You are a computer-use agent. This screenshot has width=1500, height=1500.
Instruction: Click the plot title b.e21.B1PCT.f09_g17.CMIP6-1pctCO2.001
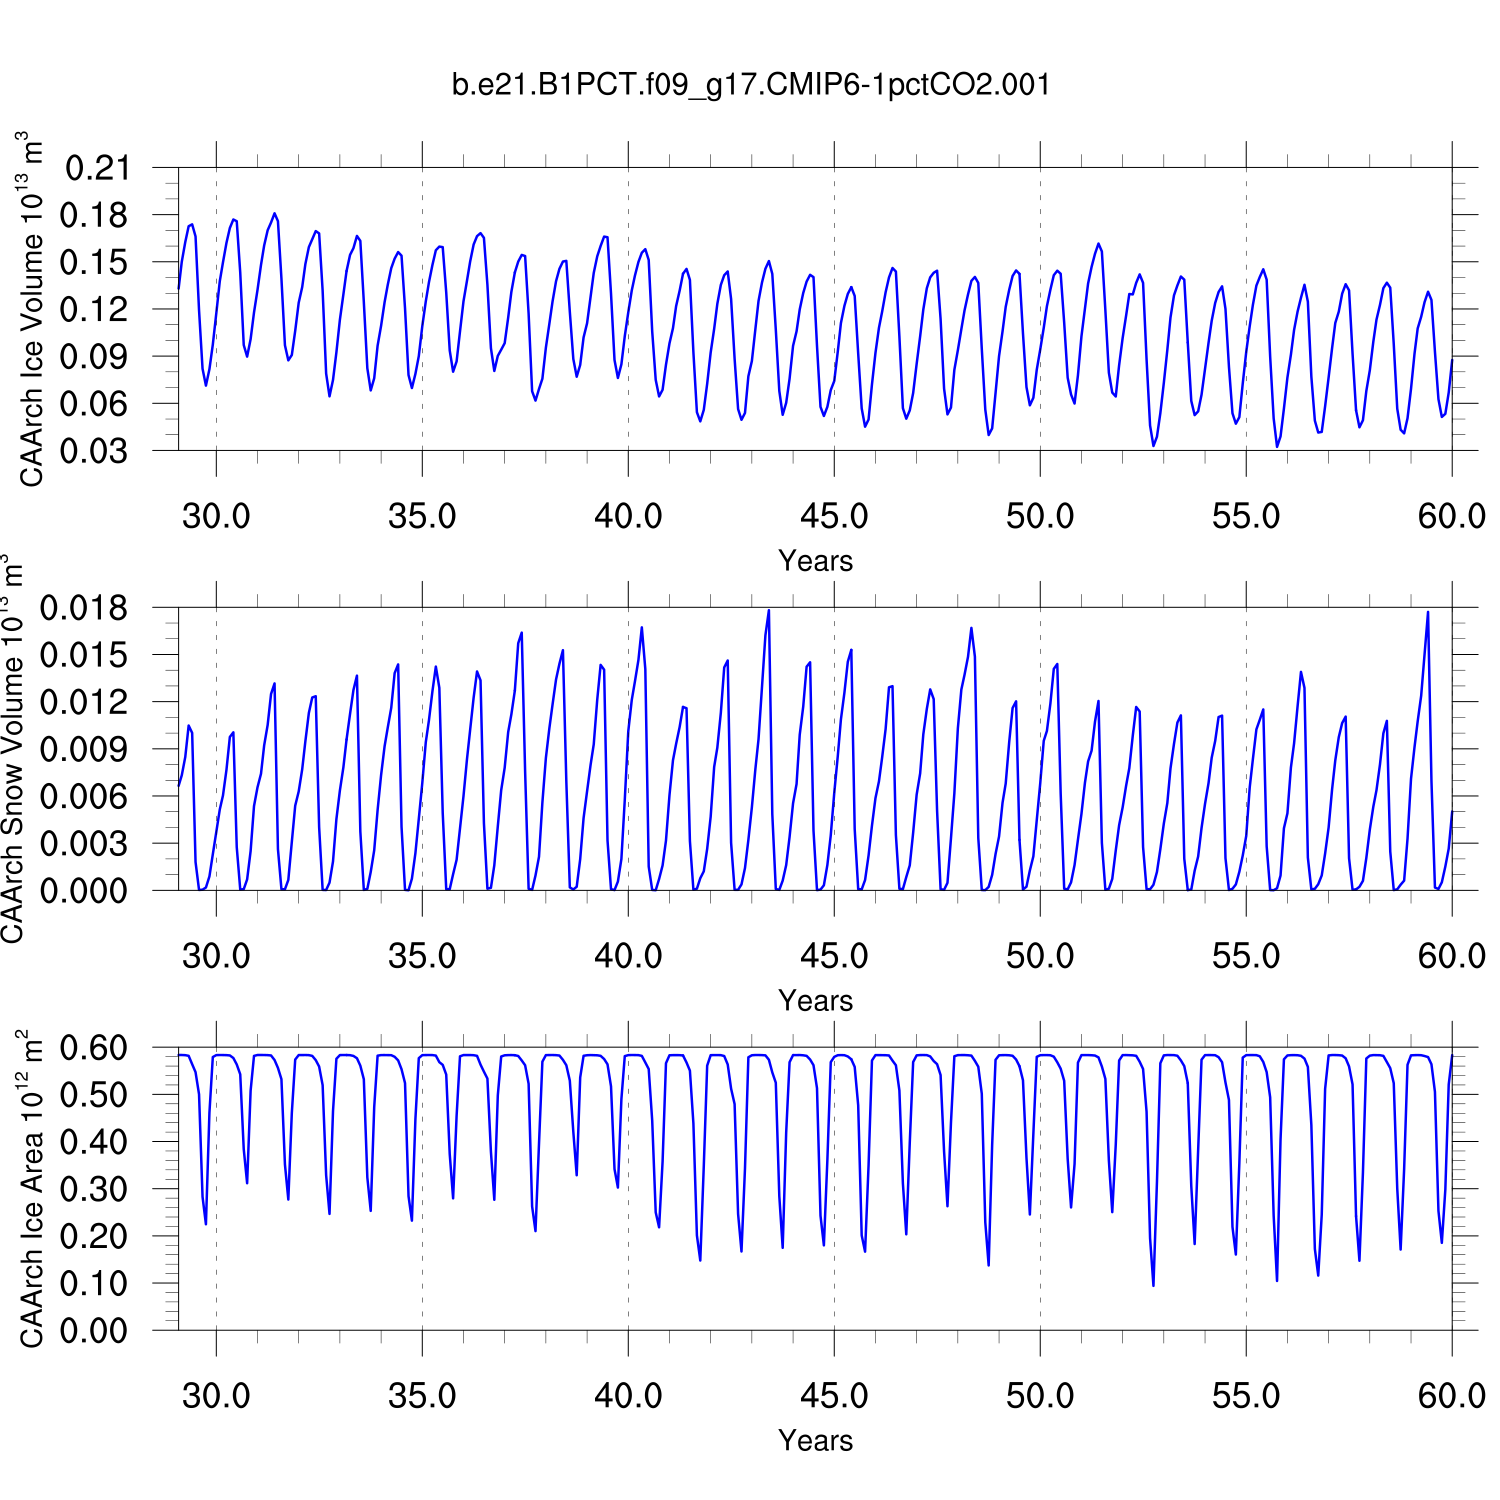point(751,85)
